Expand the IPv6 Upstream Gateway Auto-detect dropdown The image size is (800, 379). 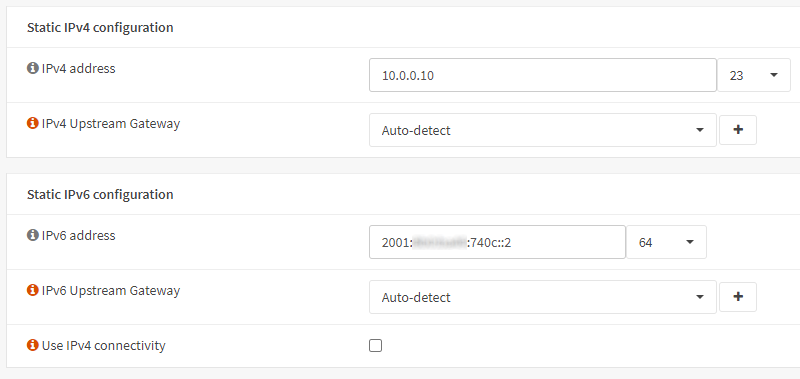(x=543, y=297)
